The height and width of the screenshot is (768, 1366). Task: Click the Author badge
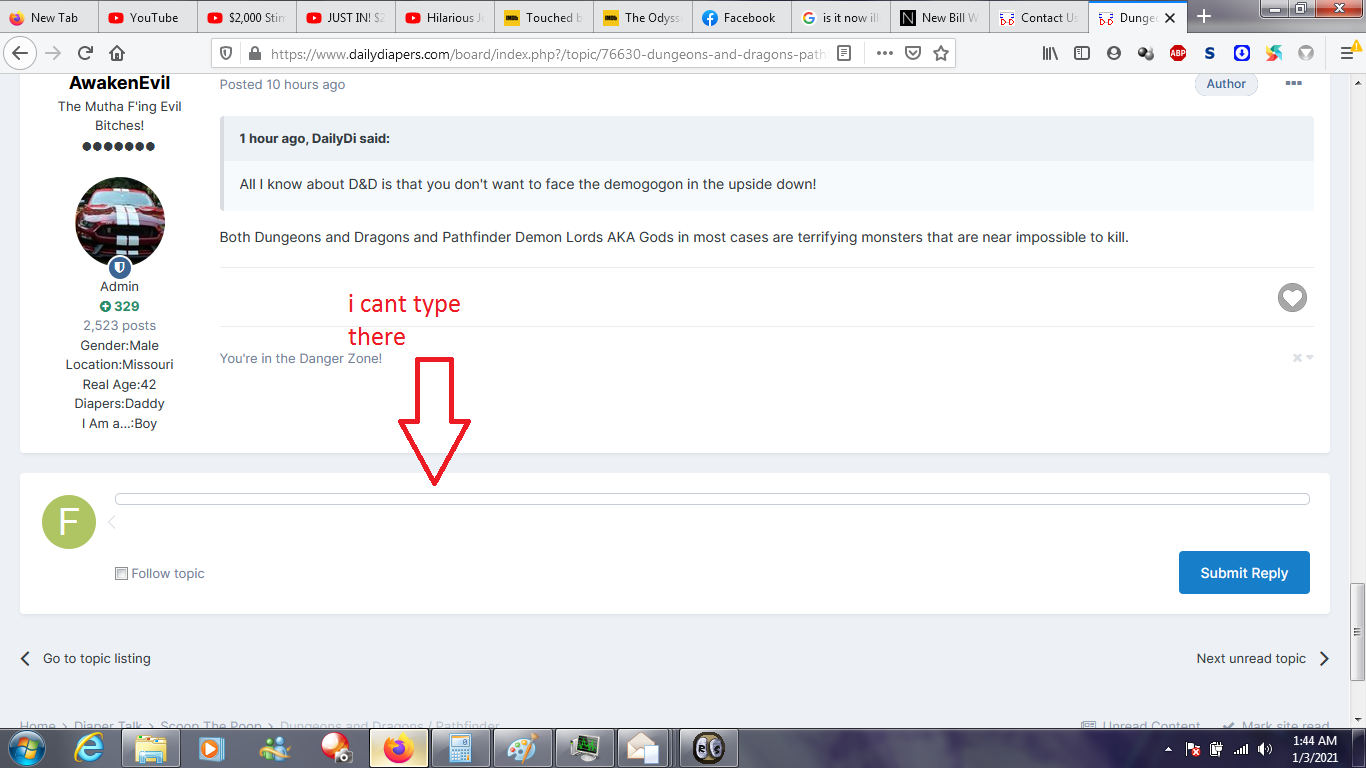coord(1226,84)
